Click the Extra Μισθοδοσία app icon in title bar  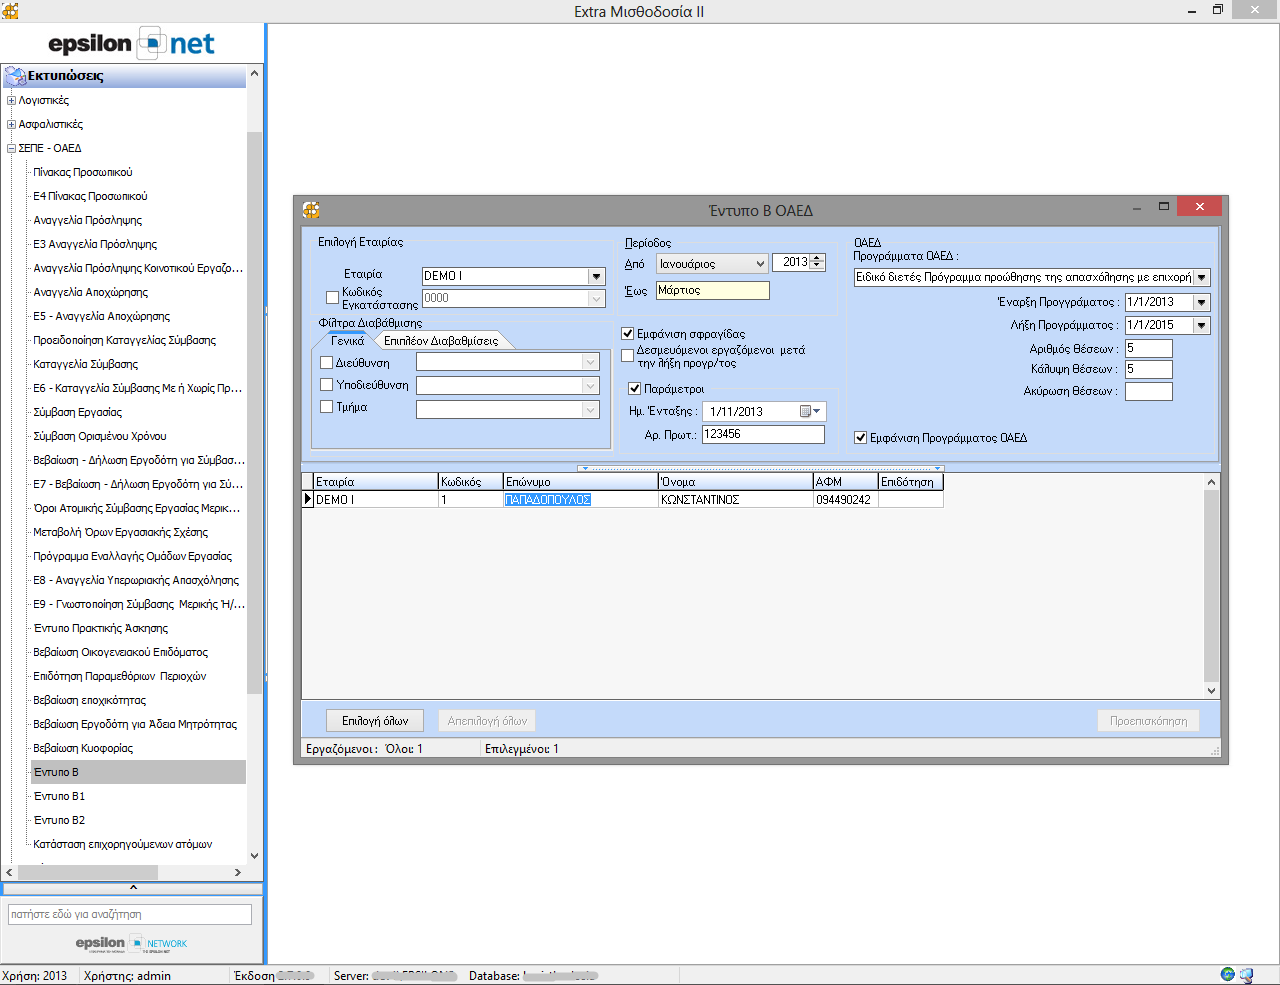(10, 11)
